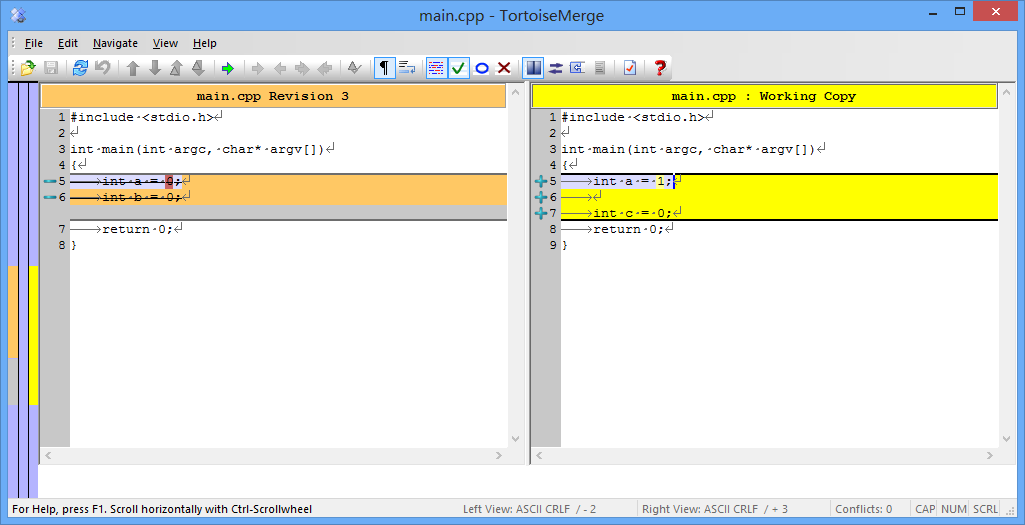1025x525 pixels.
Task: Click the gray single left arrow icon
Action: coord(280,68)
